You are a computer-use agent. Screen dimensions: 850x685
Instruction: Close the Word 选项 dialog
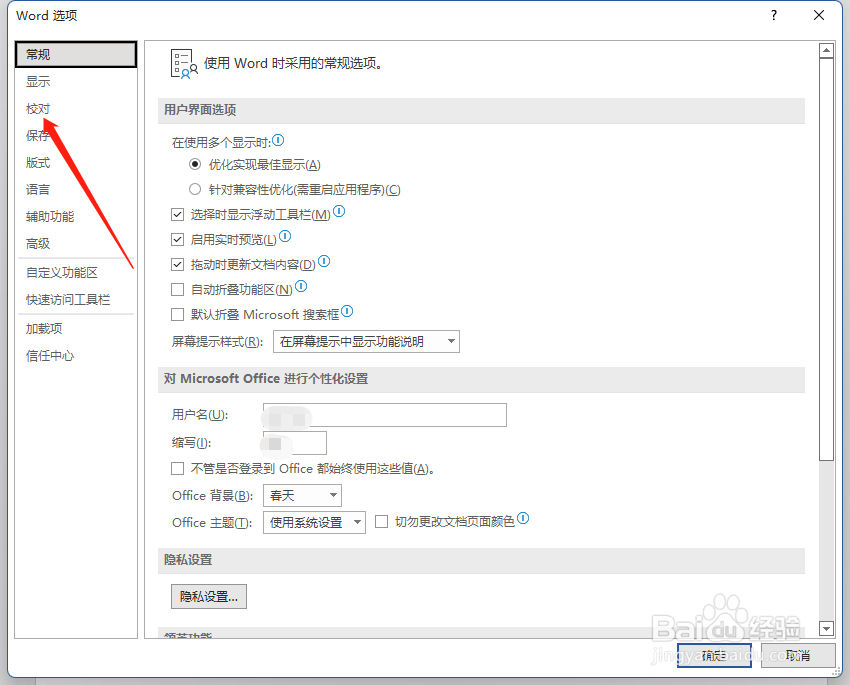pyautogui.click(x=819, y=15)
